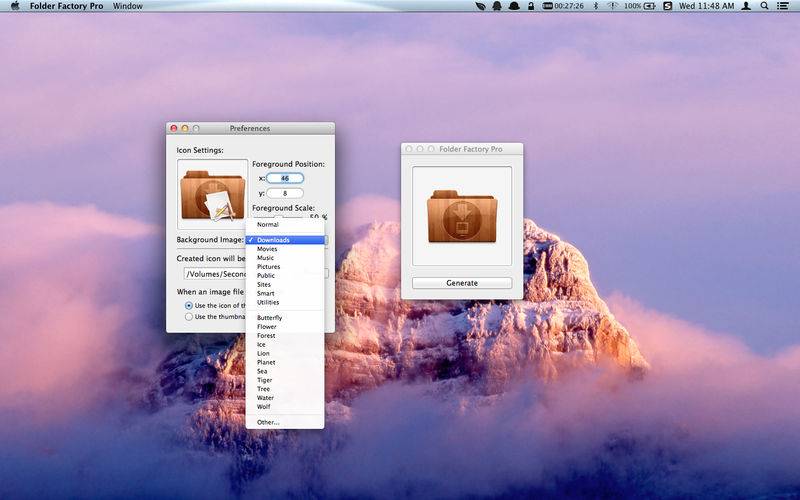Minimize the Preferences window

coord(185,129)
